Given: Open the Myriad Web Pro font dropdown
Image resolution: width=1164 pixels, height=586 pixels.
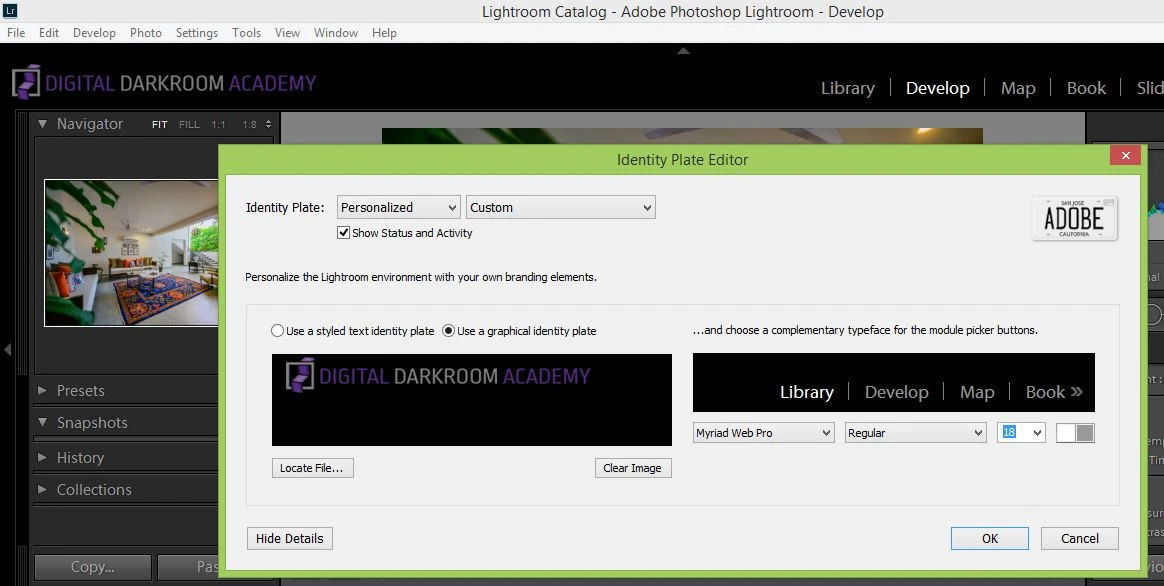Looking at the screenshot, I should 763,432.
